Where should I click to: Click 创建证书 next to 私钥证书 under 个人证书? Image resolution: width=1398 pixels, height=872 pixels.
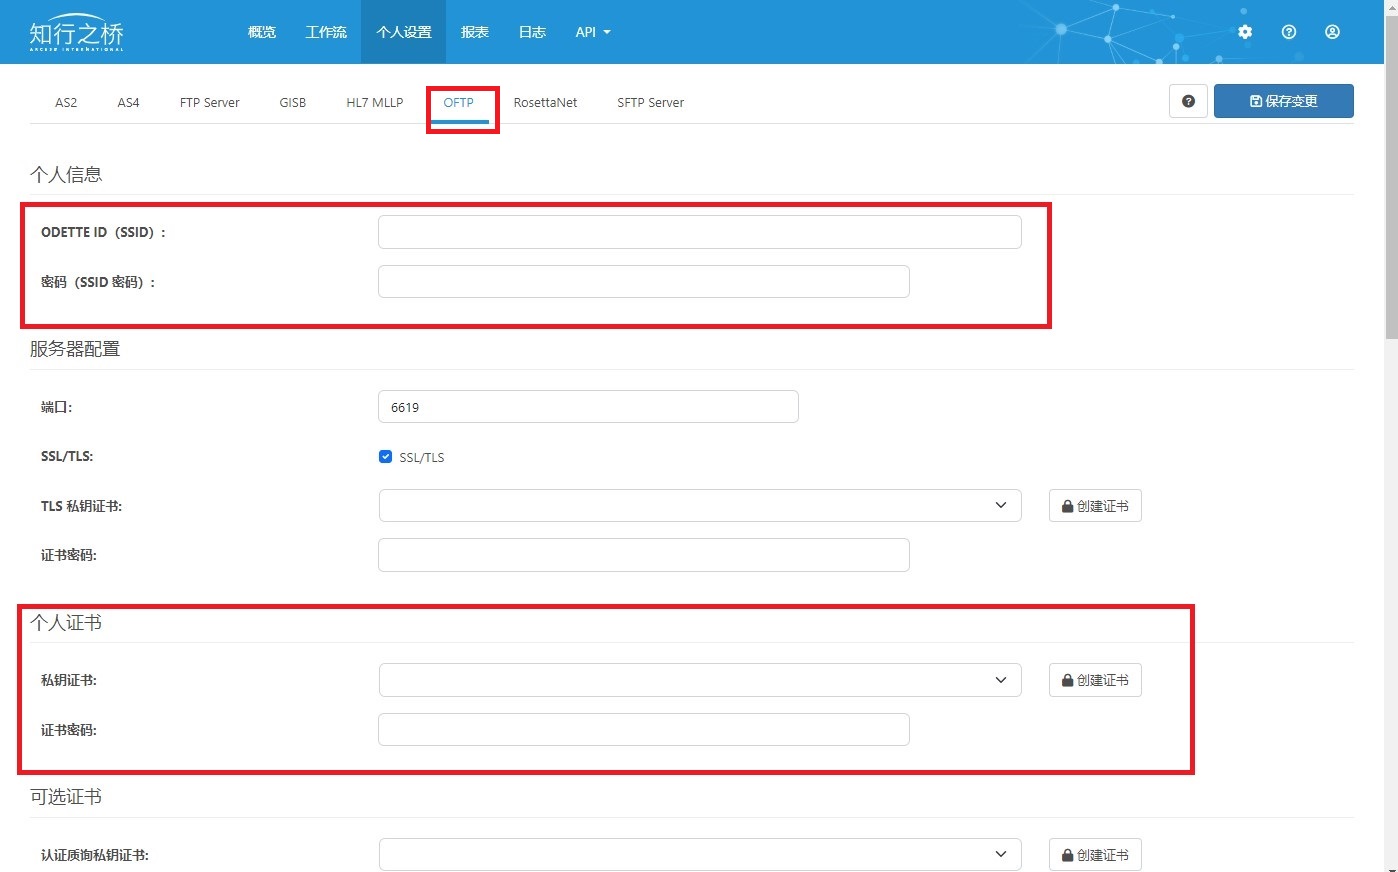(x=1095, y=680)
